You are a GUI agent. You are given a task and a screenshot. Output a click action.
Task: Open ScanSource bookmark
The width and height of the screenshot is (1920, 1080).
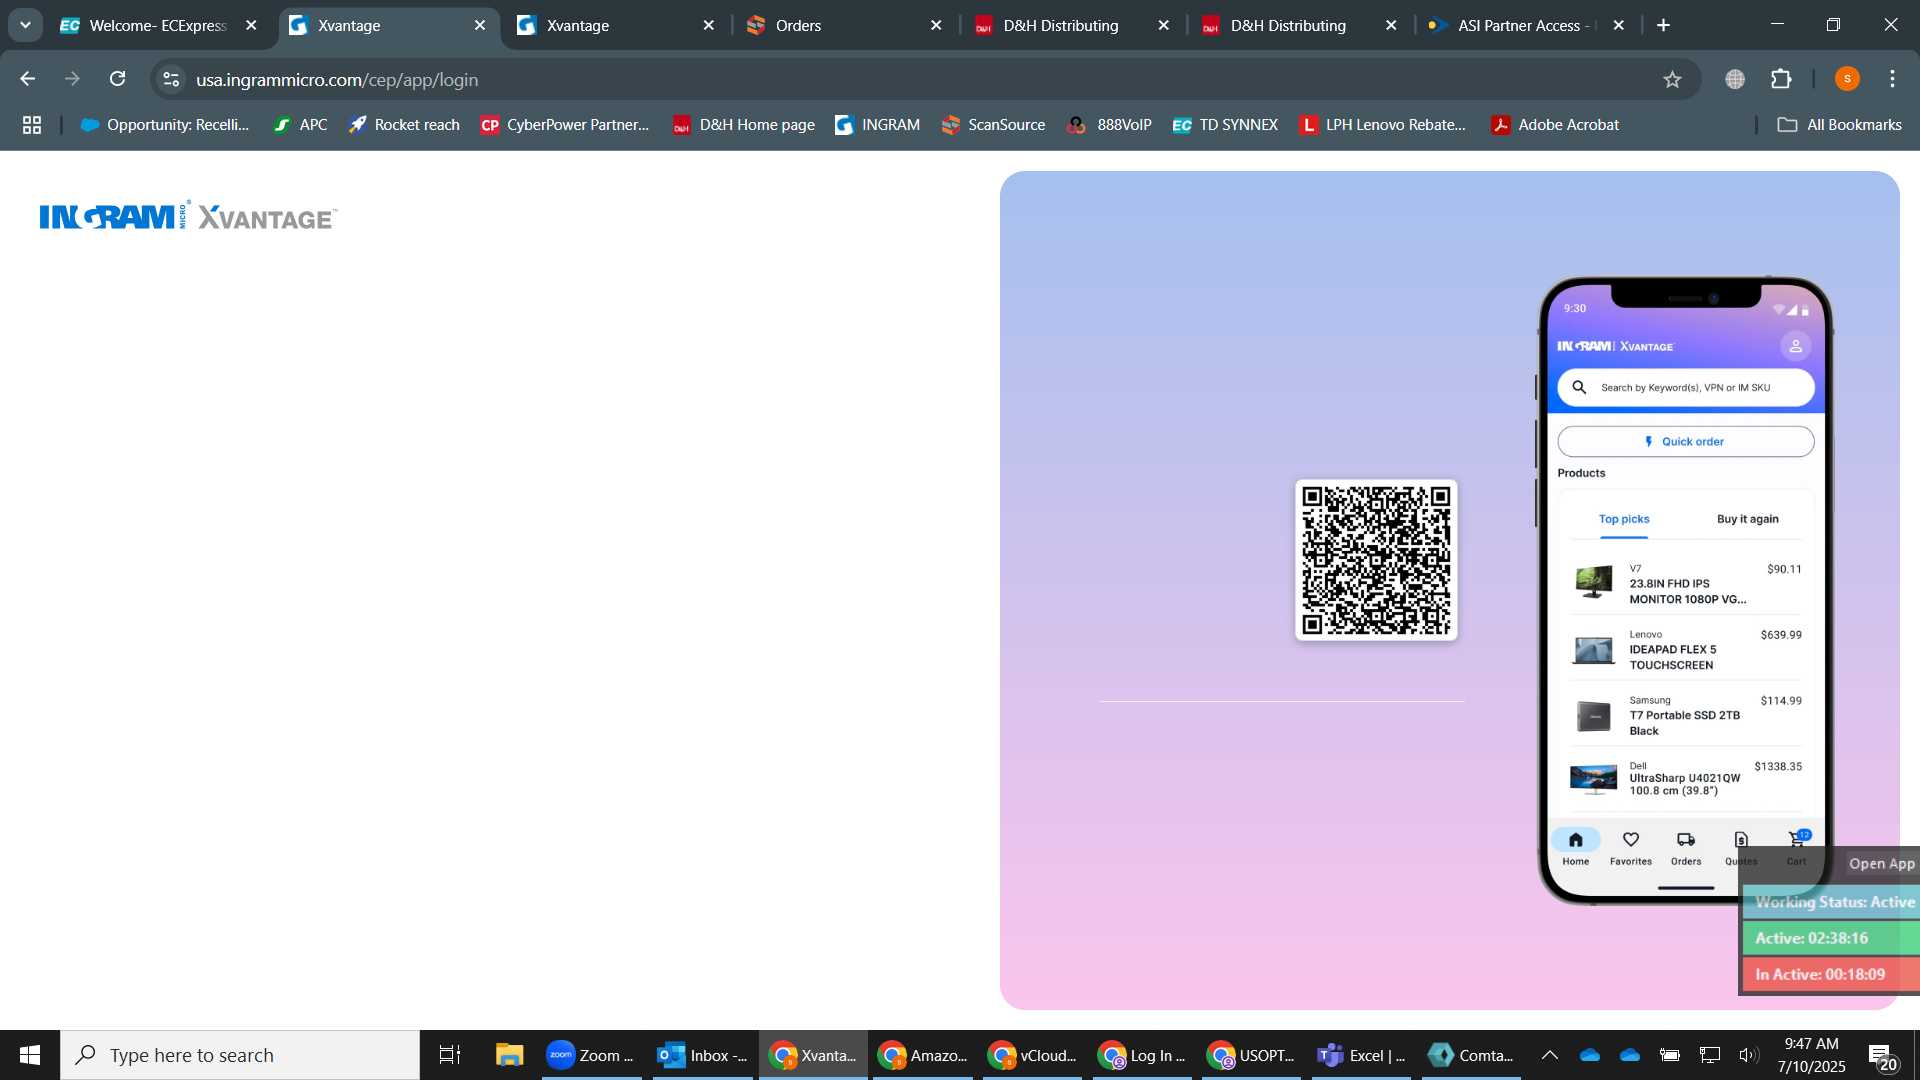click(x=994, y=125)
